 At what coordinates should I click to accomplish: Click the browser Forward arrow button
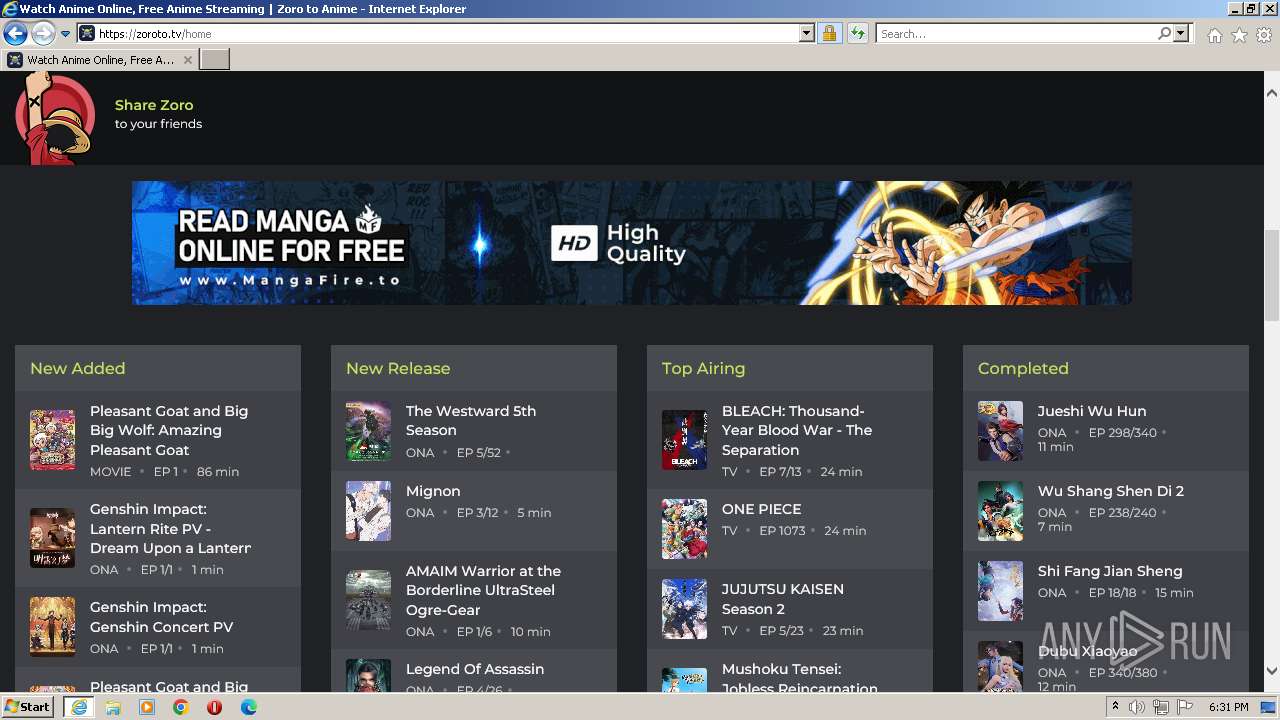click(43, 33)
